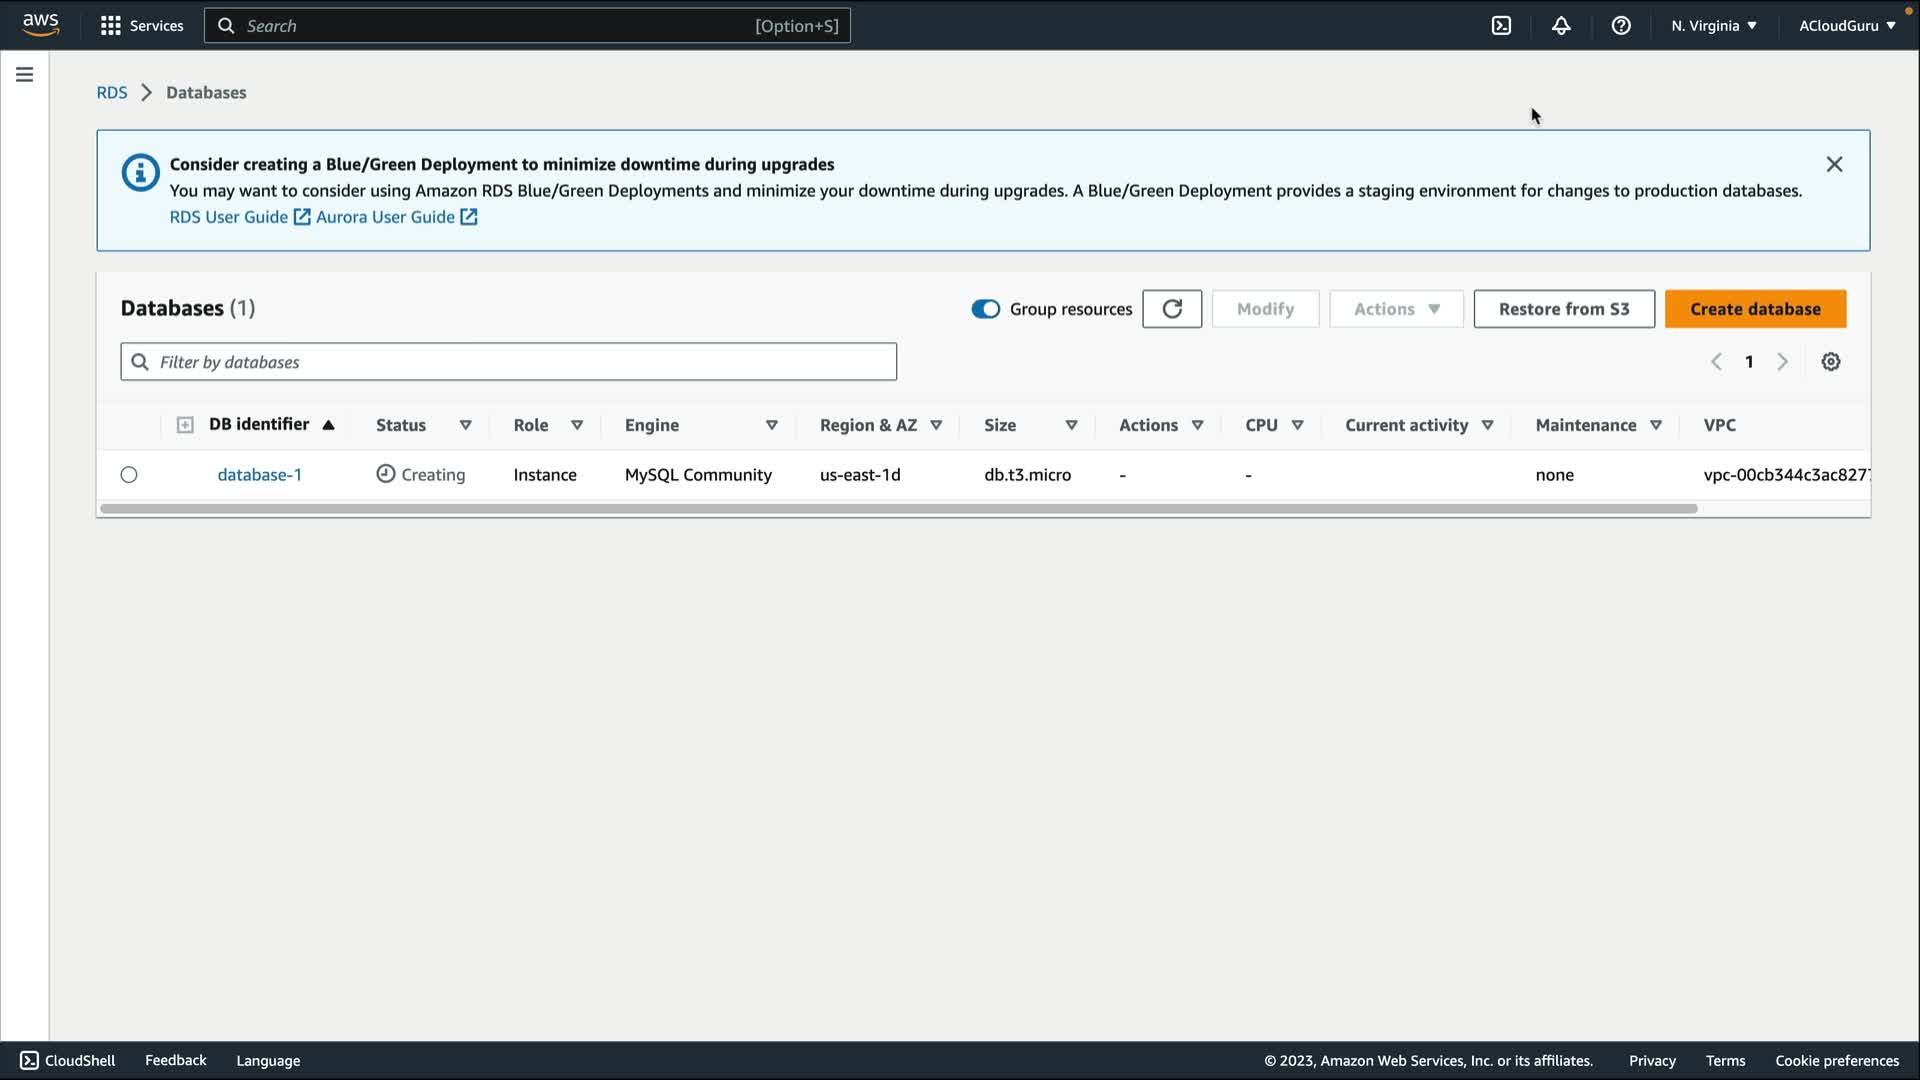Image resolution: width=1920 pixels, height=1080 pixels.
Task: Open the Services grid menu
Action: pos(142,26)
